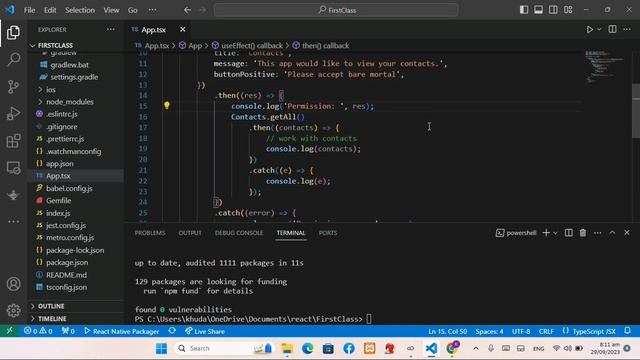Open the Extensions view
This screenshot has width=640, height=360.
tap(13, 141)
